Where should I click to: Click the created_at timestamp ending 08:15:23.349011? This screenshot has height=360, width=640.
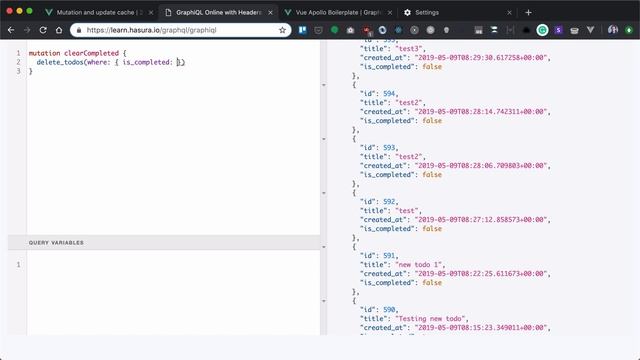(481, 327)
